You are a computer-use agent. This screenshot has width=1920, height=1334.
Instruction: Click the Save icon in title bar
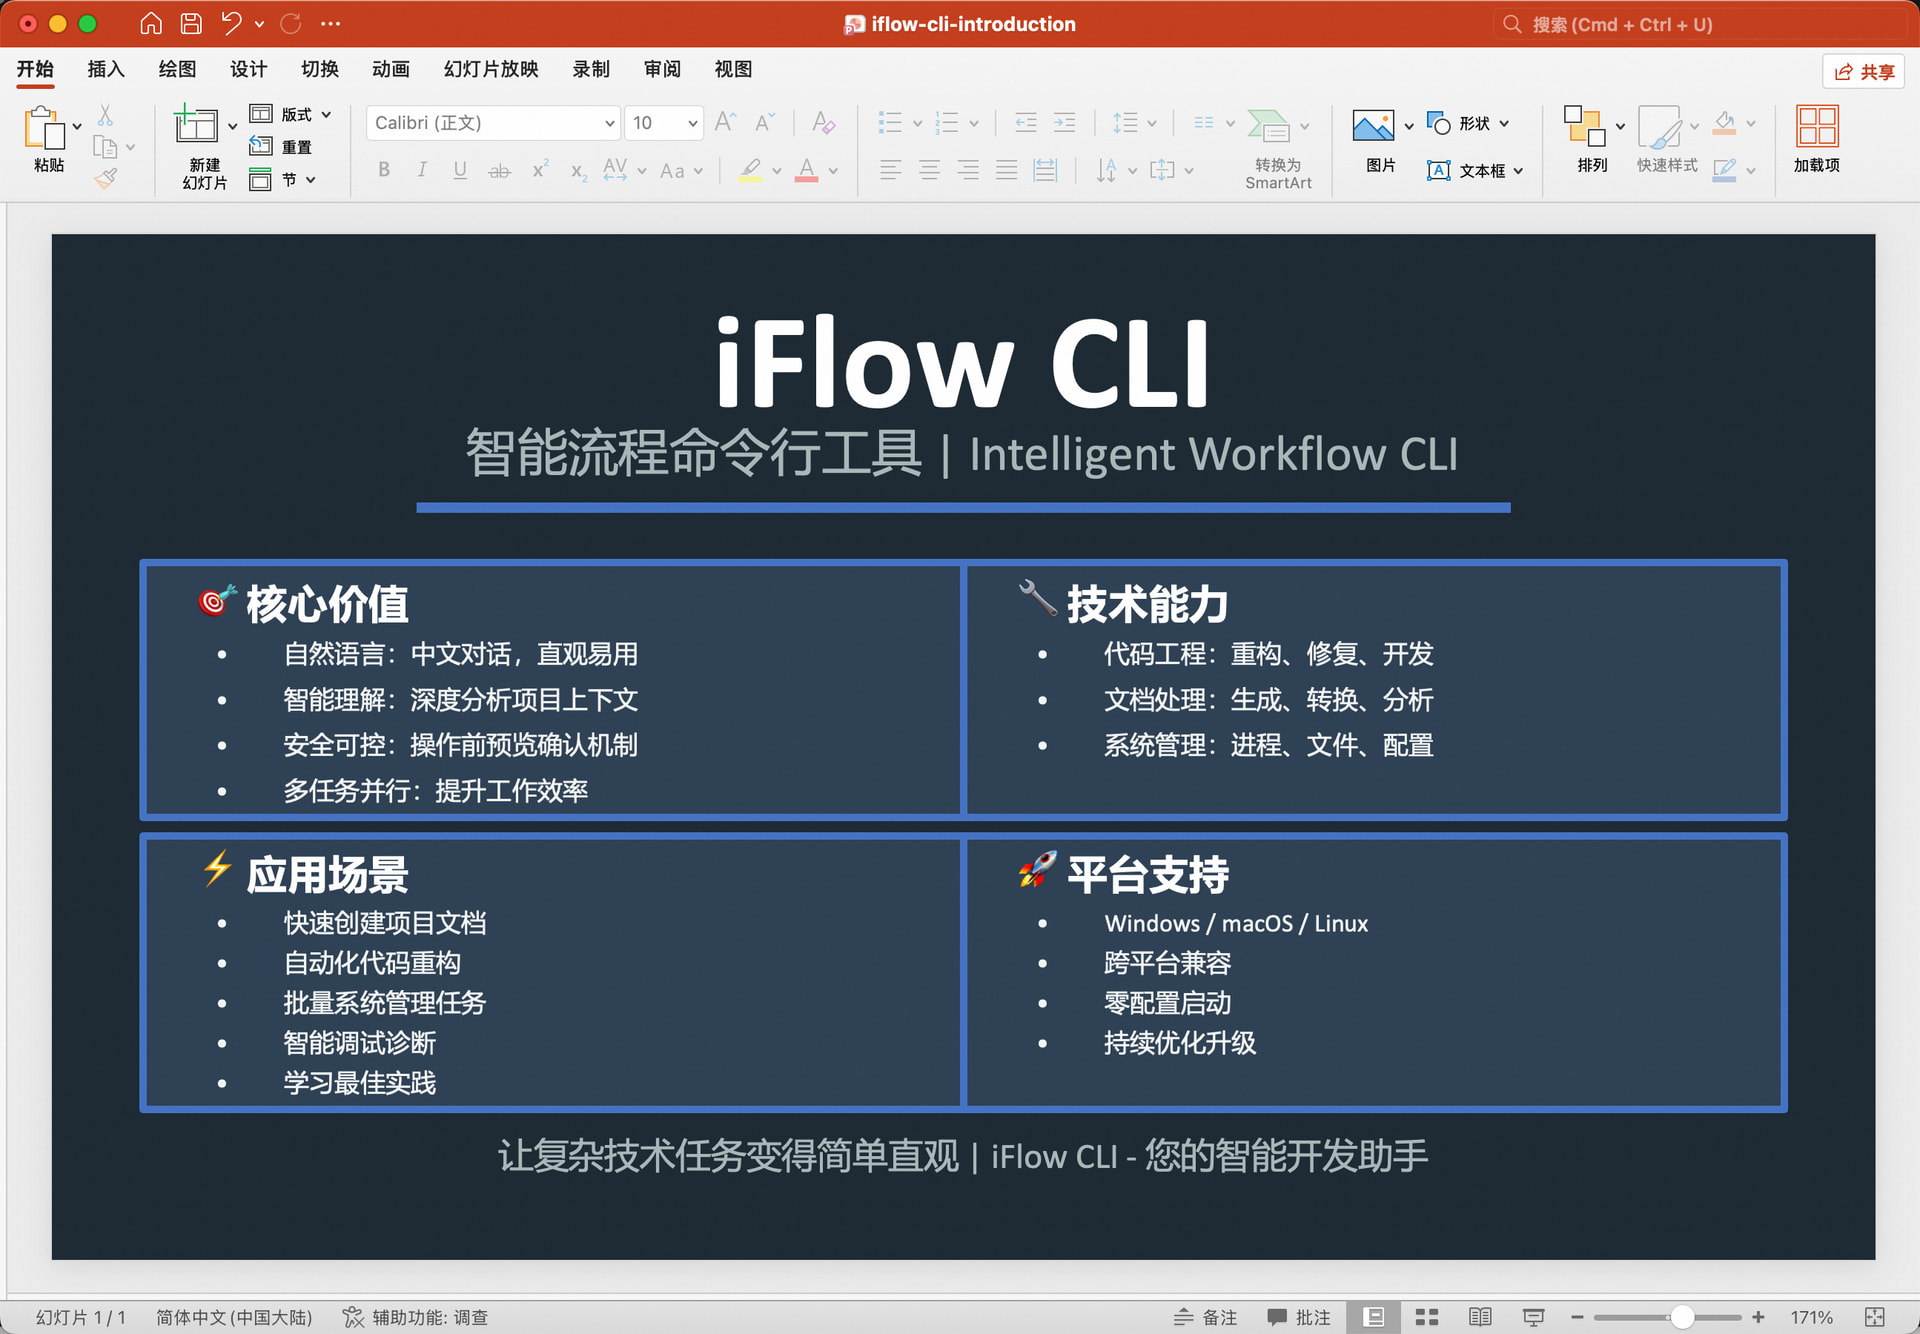[x=191, y=24]
